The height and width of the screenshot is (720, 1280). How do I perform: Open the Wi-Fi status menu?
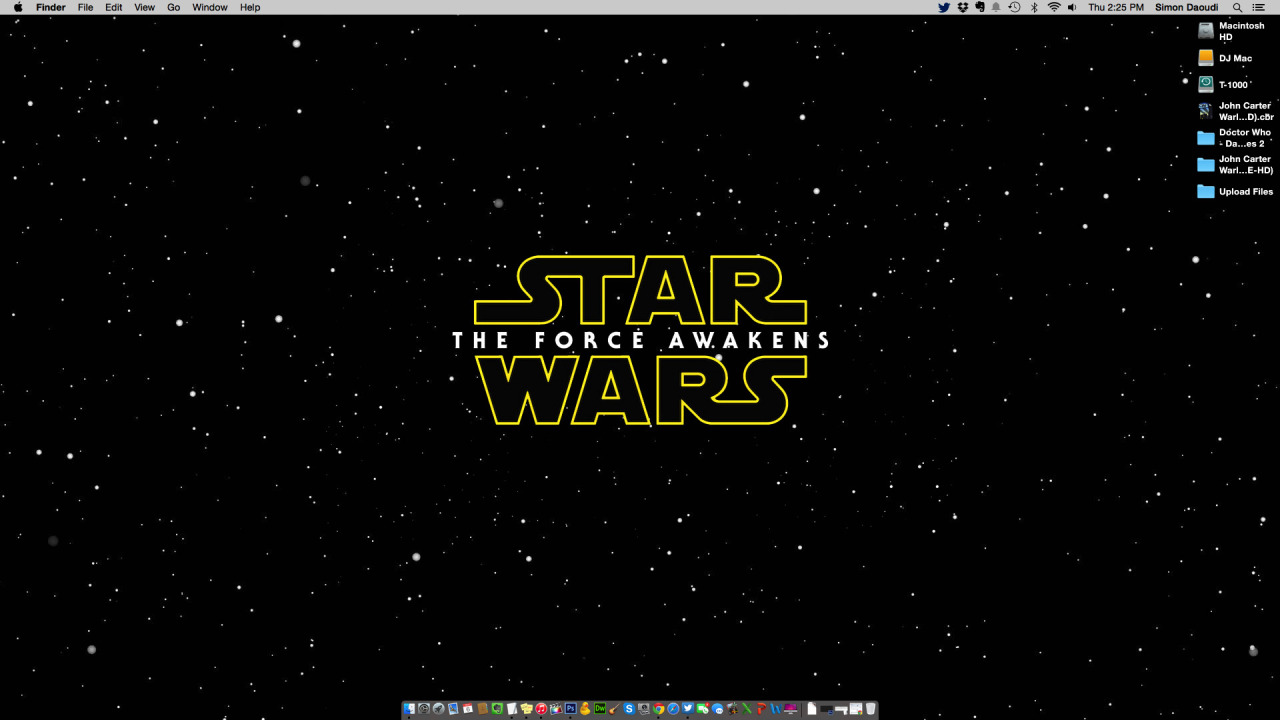[x=1054, y=7]
